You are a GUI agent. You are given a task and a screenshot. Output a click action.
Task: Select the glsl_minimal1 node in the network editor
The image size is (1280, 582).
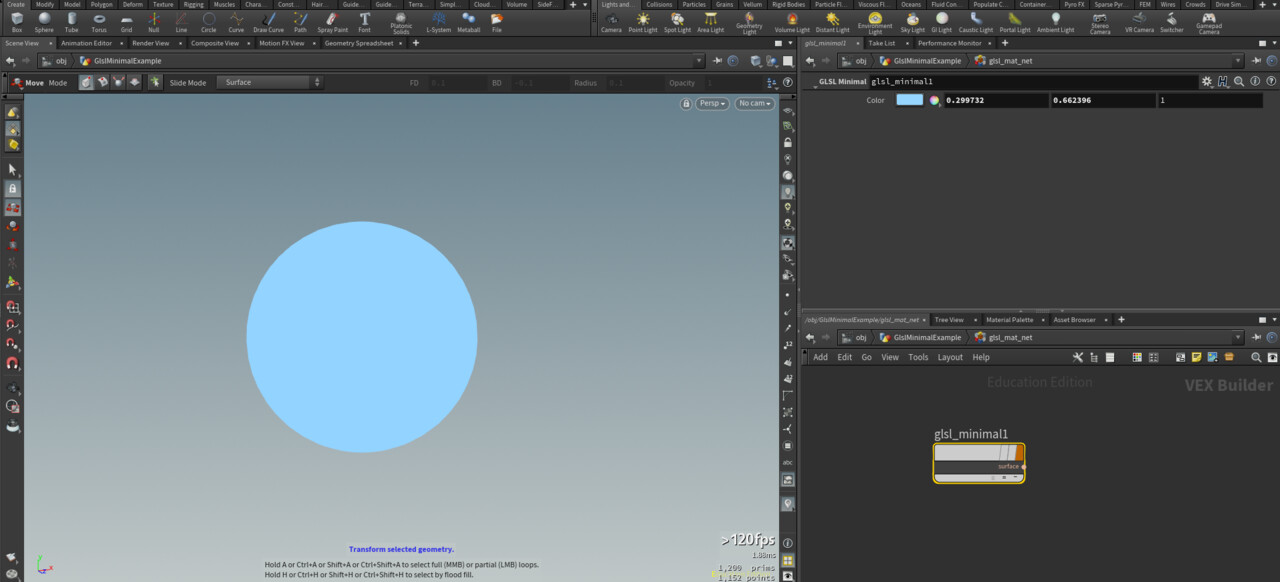click(978, 462)
